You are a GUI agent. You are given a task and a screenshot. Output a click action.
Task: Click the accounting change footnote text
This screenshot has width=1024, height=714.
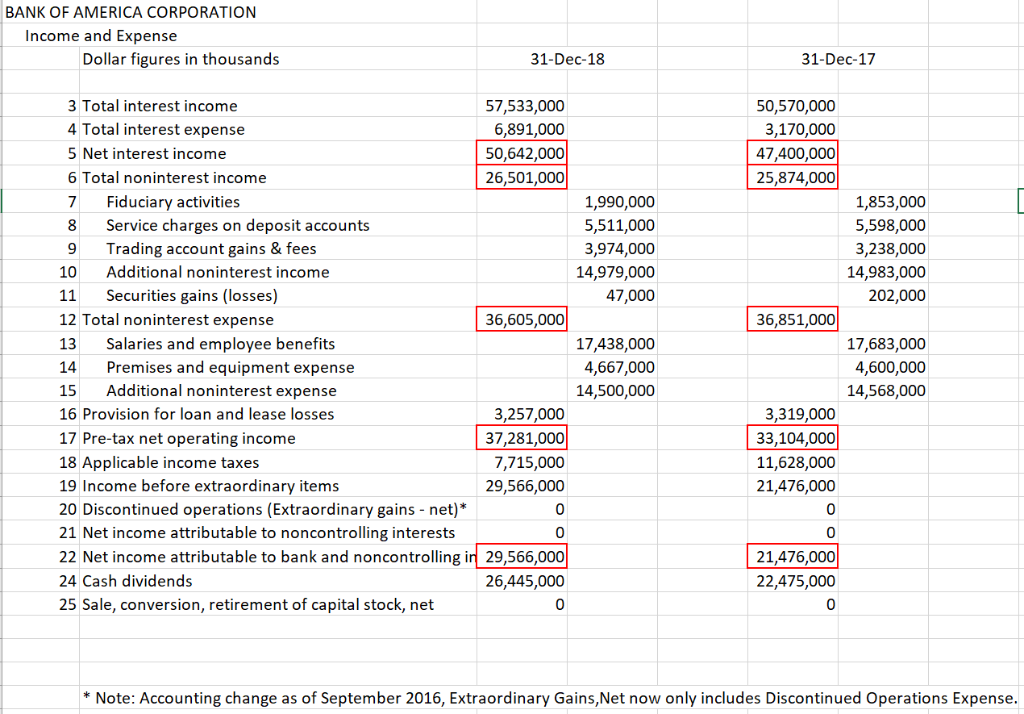(550, 698)
